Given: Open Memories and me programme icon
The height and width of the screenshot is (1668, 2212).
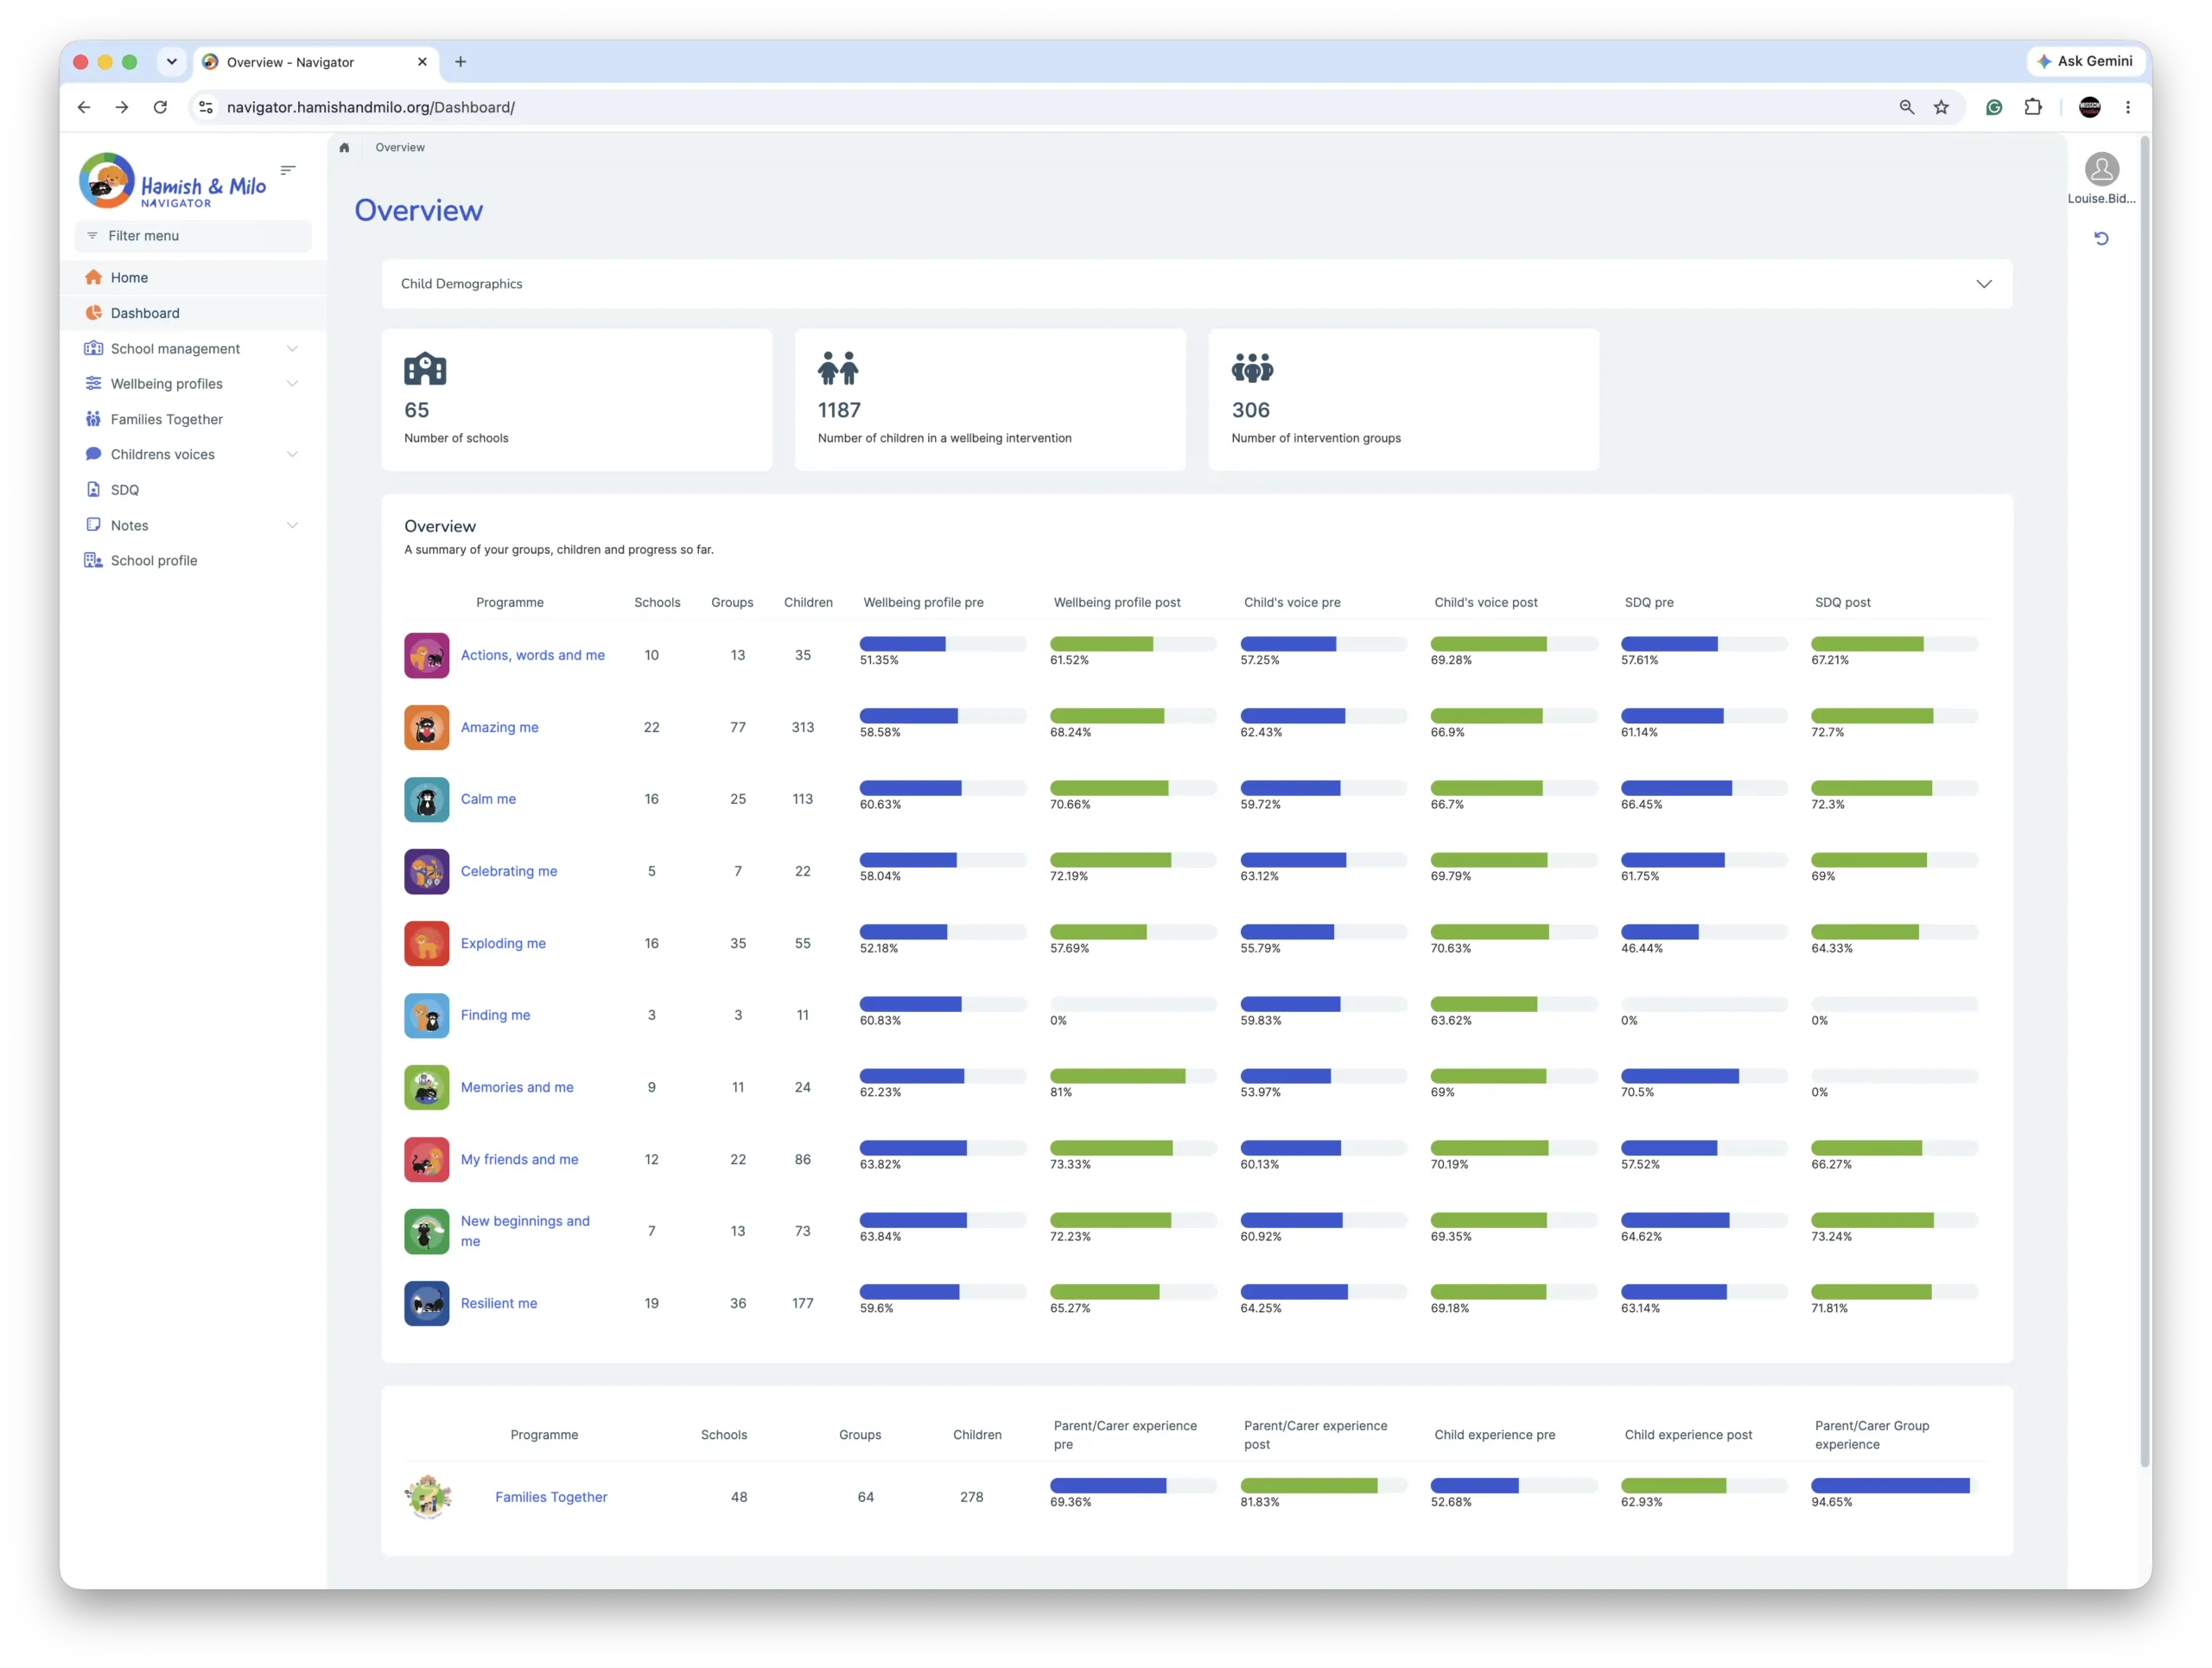Looking at the screenshot, I should pos(426,1087).
